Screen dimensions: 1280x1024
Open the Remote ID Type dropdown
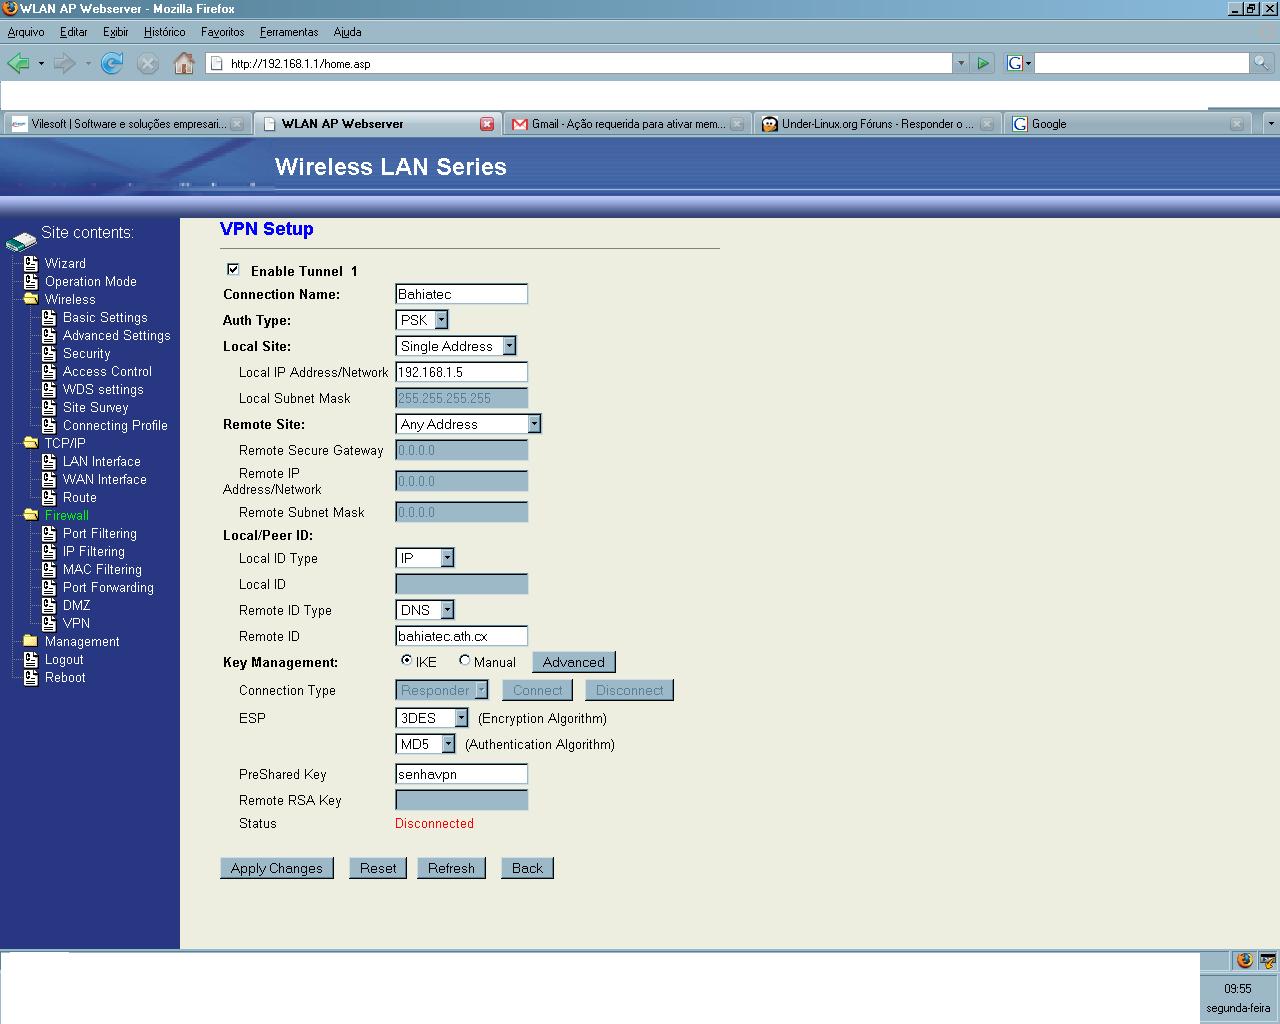(425, 610)
